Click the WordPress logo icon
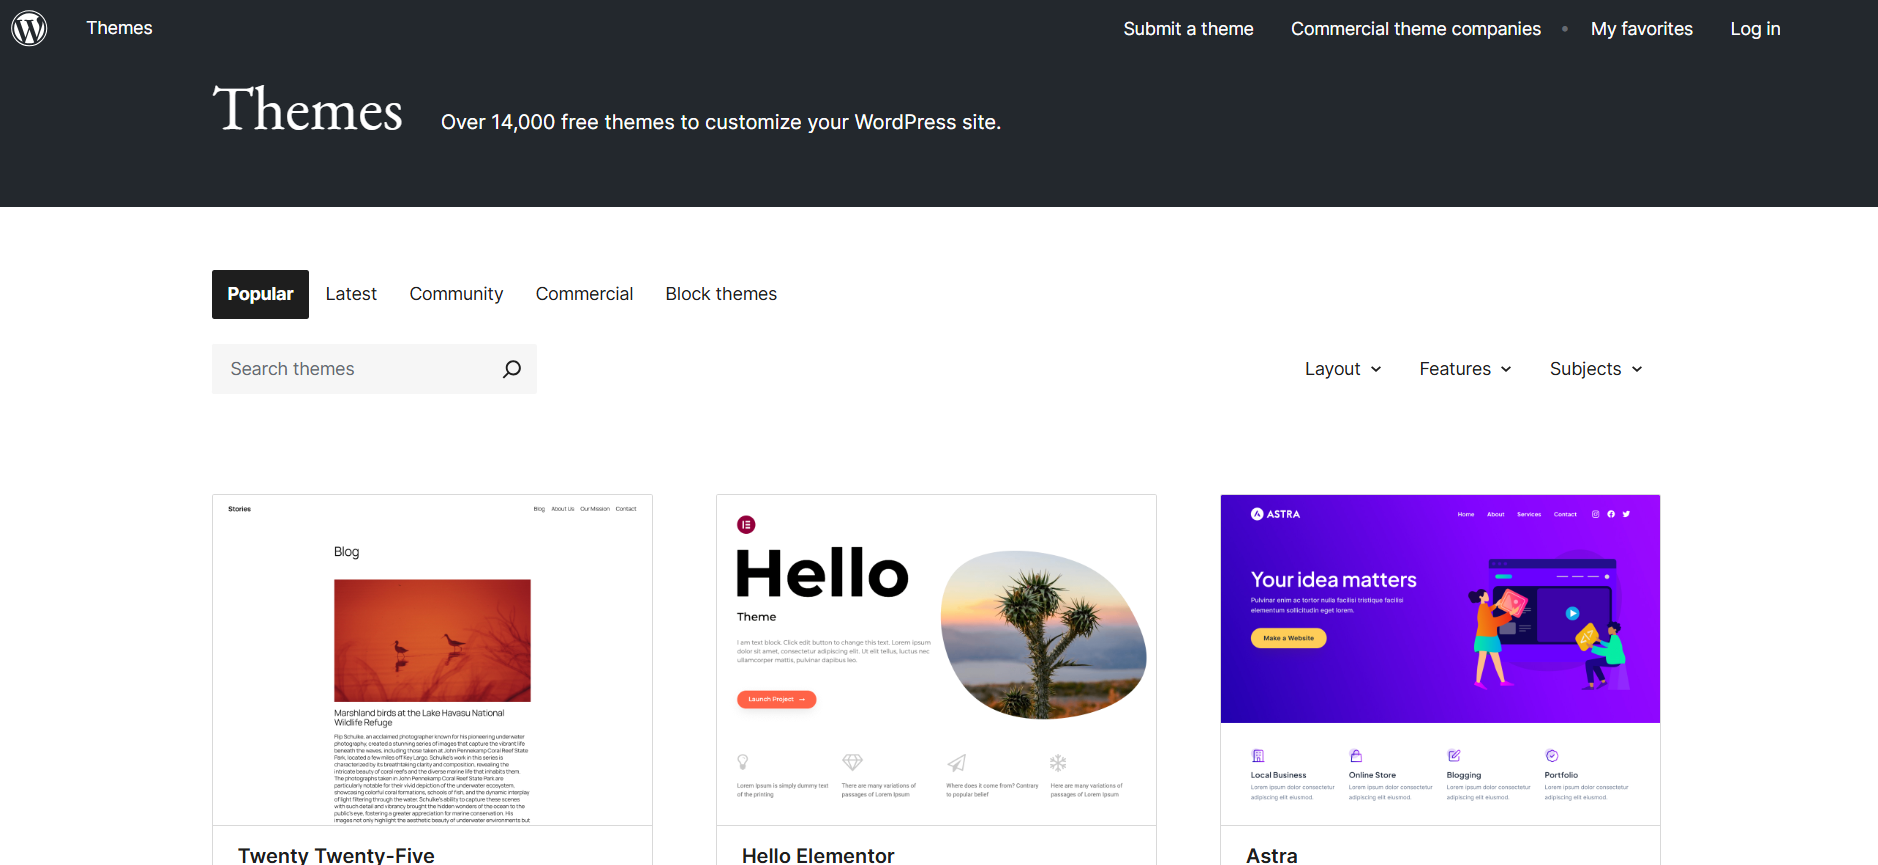This screenshot has width=1878, height=865. (x=29, y=28)
